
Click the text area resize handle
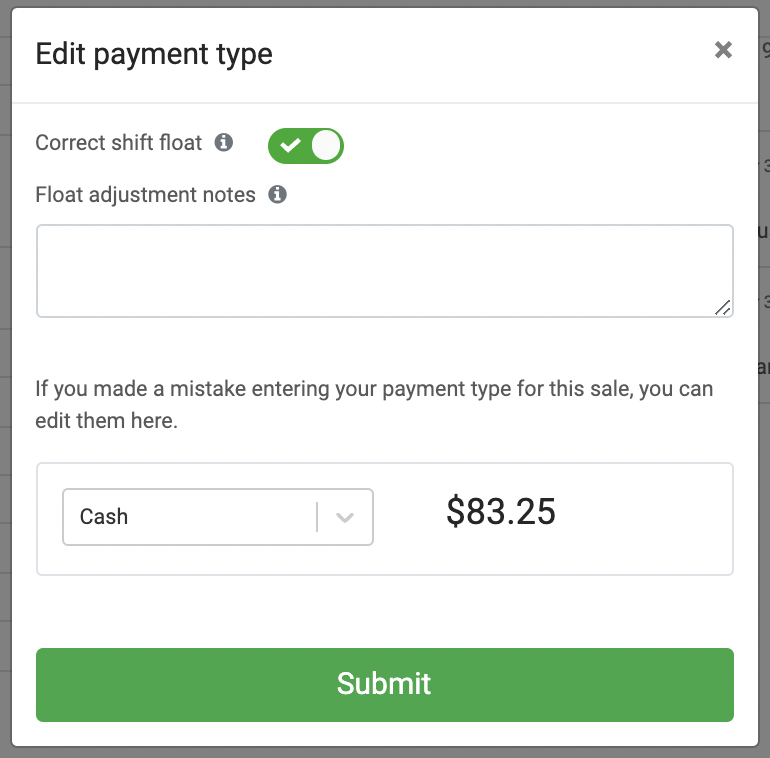(x=723, y=308)
